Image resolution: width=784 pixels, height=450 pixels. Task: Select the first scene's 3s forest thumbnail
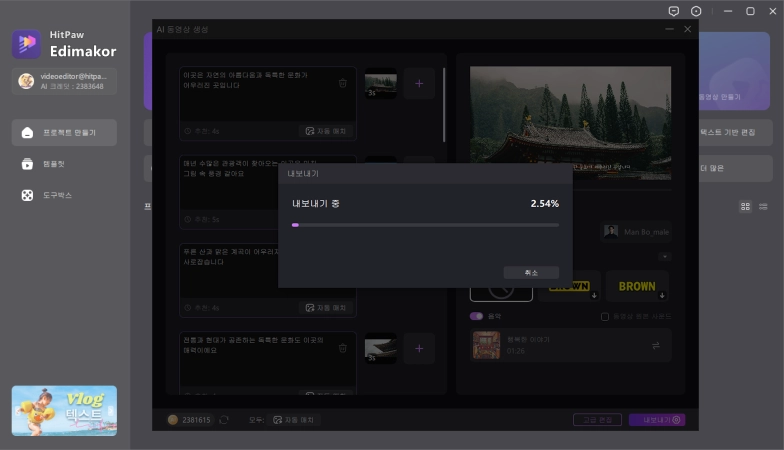(x=380, y=84)
